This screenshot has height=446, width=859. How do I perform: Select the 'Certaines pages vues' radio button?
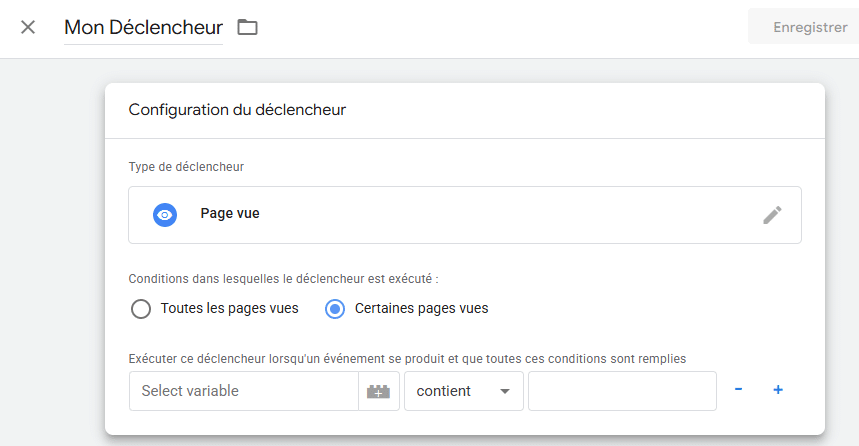tap(336, 309)
